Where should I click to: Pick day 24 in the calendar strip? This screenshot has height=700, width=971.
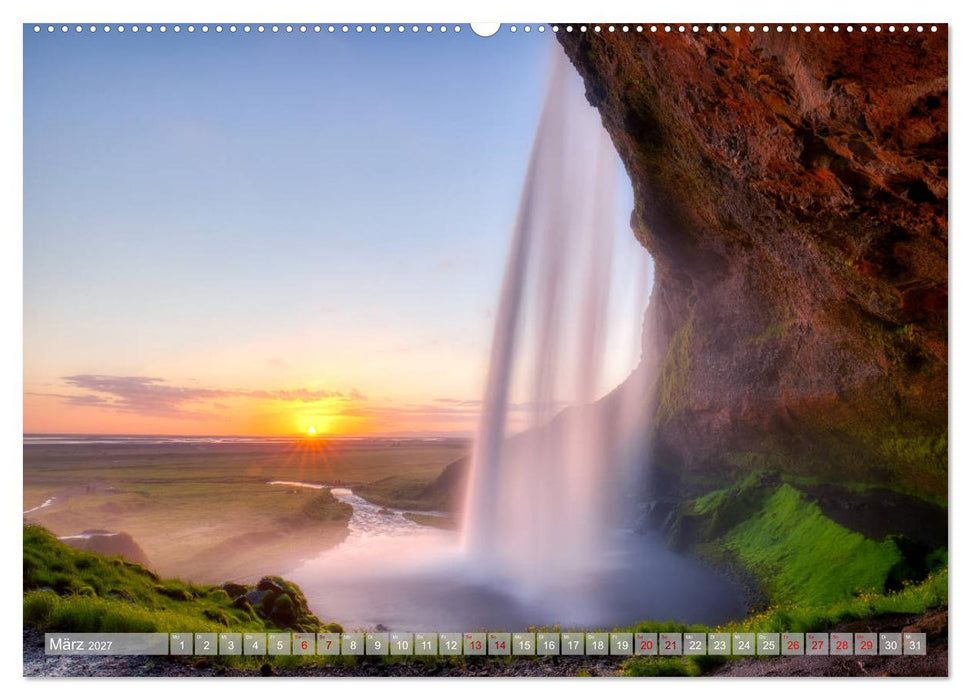click(x=744, y=644)
